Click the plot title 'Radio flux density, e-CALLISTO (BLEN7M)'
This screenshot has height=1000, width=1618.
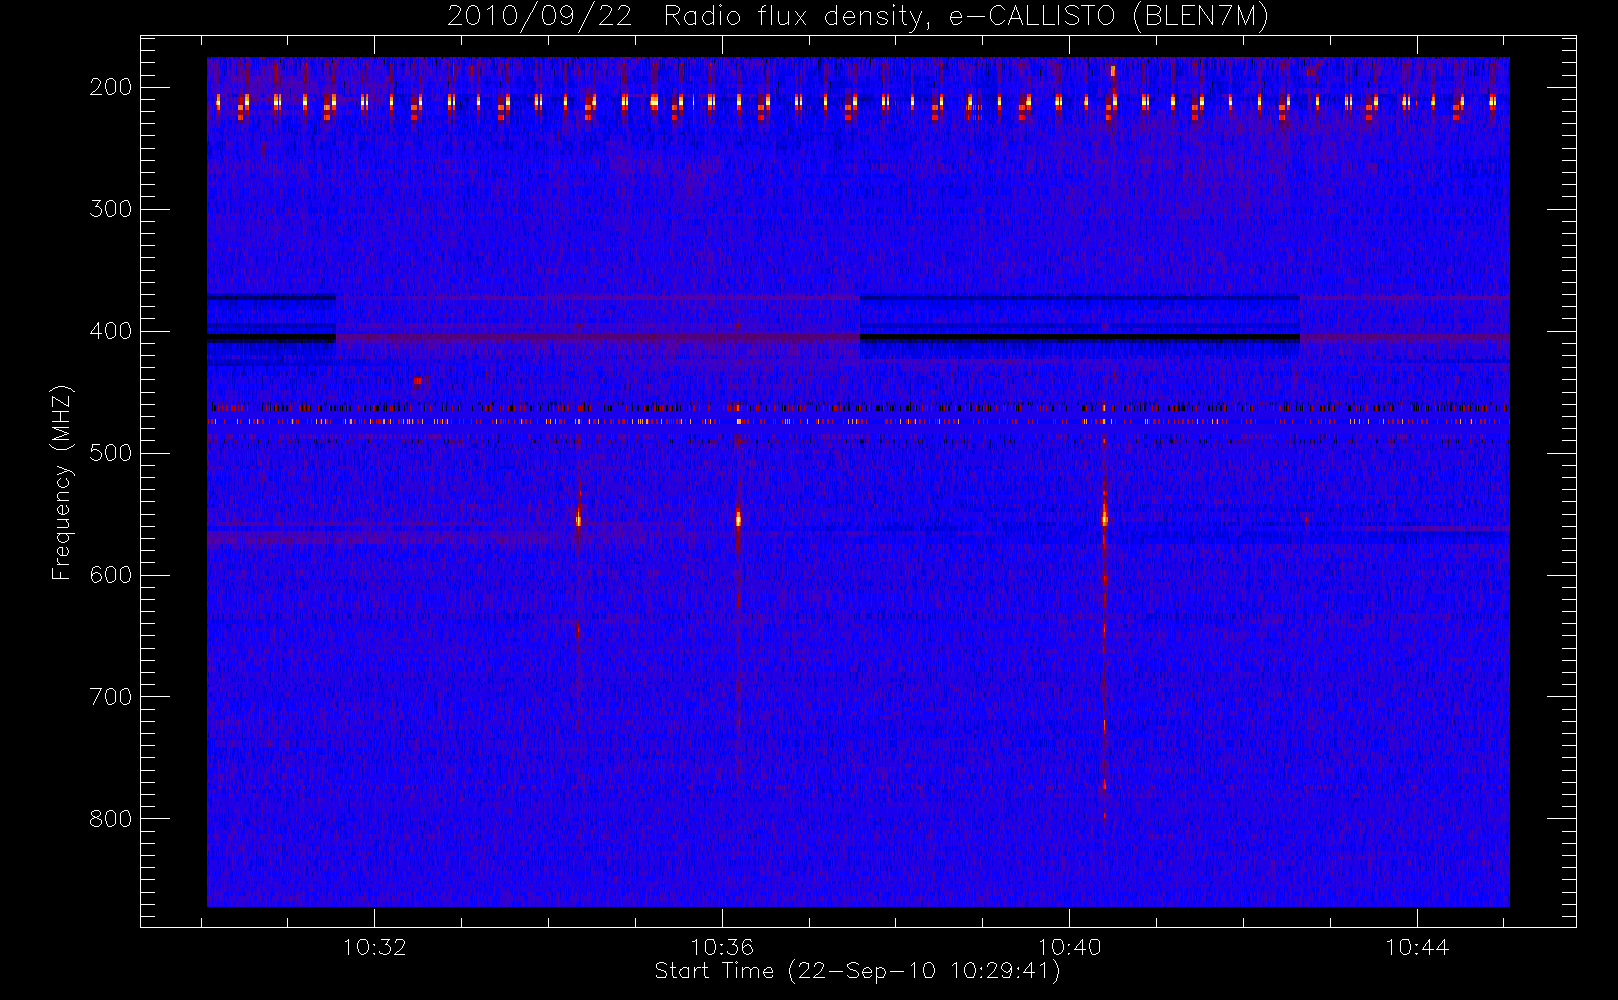[966, 17]
